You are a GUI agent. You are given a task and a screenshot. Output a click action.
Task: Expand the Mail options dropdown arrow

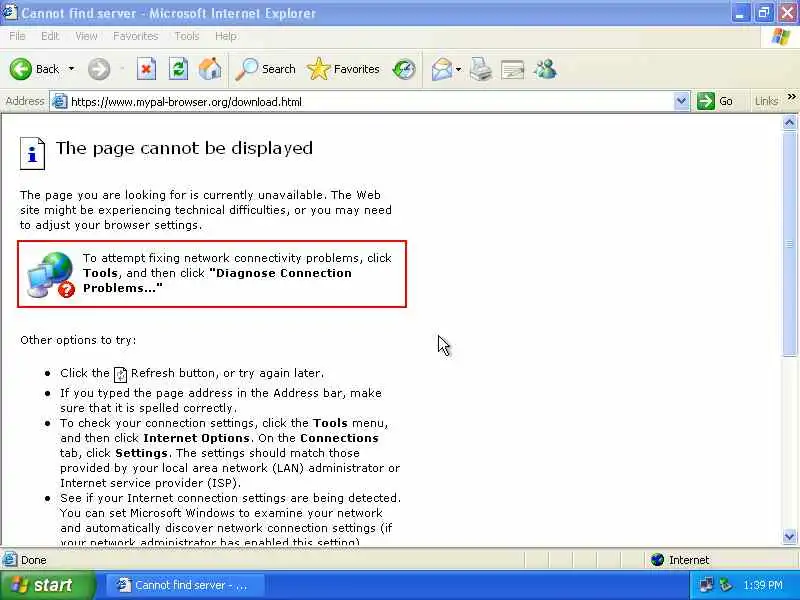point(459,69)
